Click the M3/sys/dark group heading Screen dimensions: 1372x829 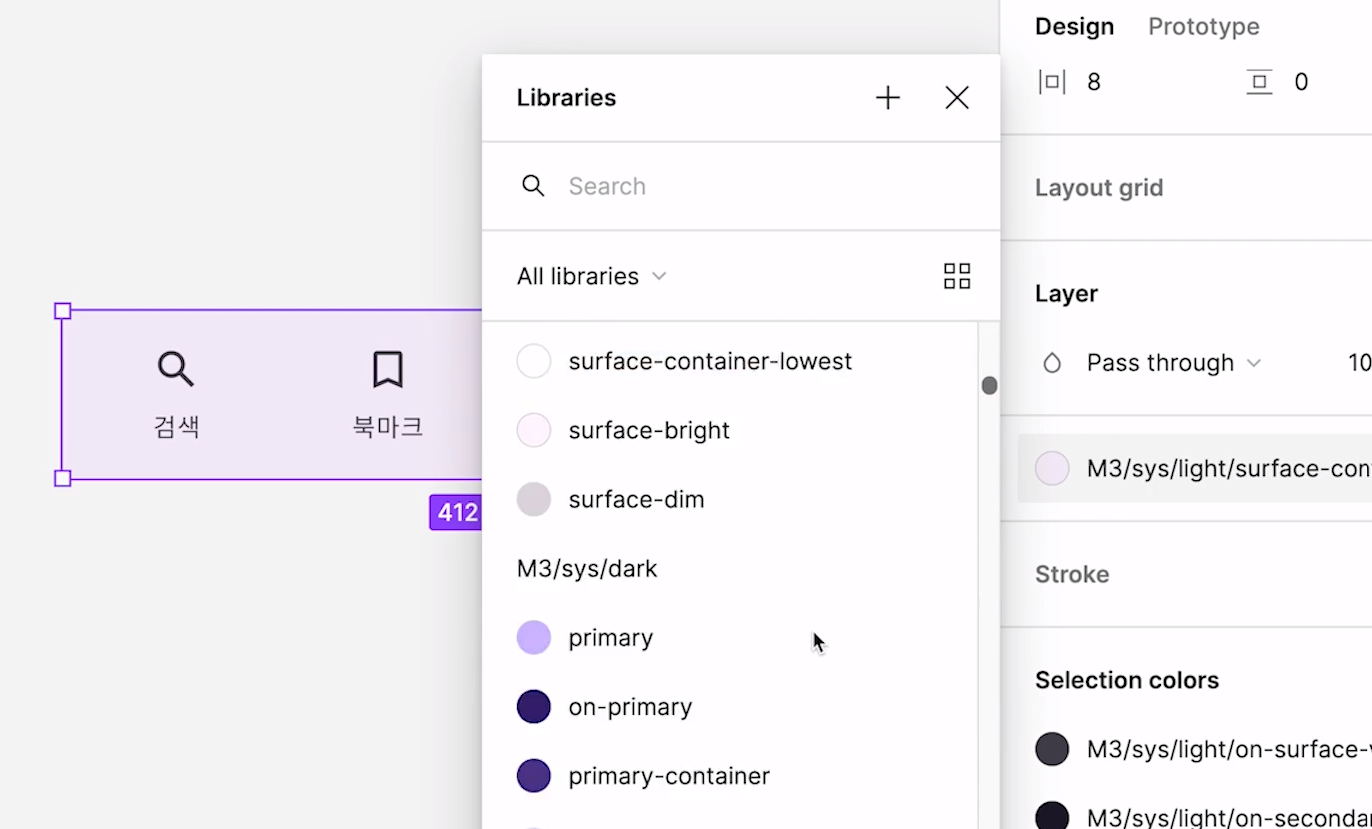587,569
